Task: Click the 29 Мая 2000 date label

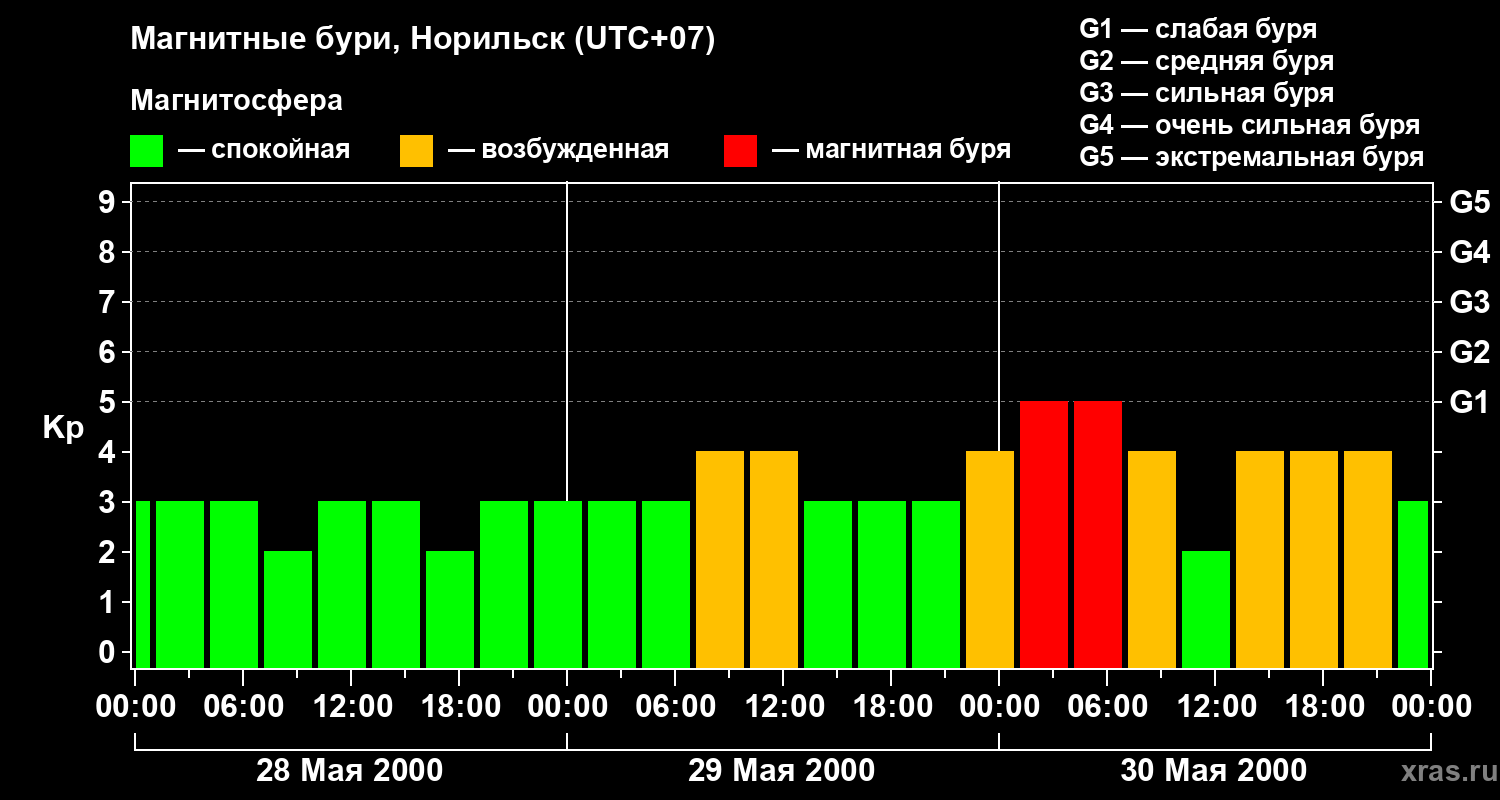Action: coord(782,770)
